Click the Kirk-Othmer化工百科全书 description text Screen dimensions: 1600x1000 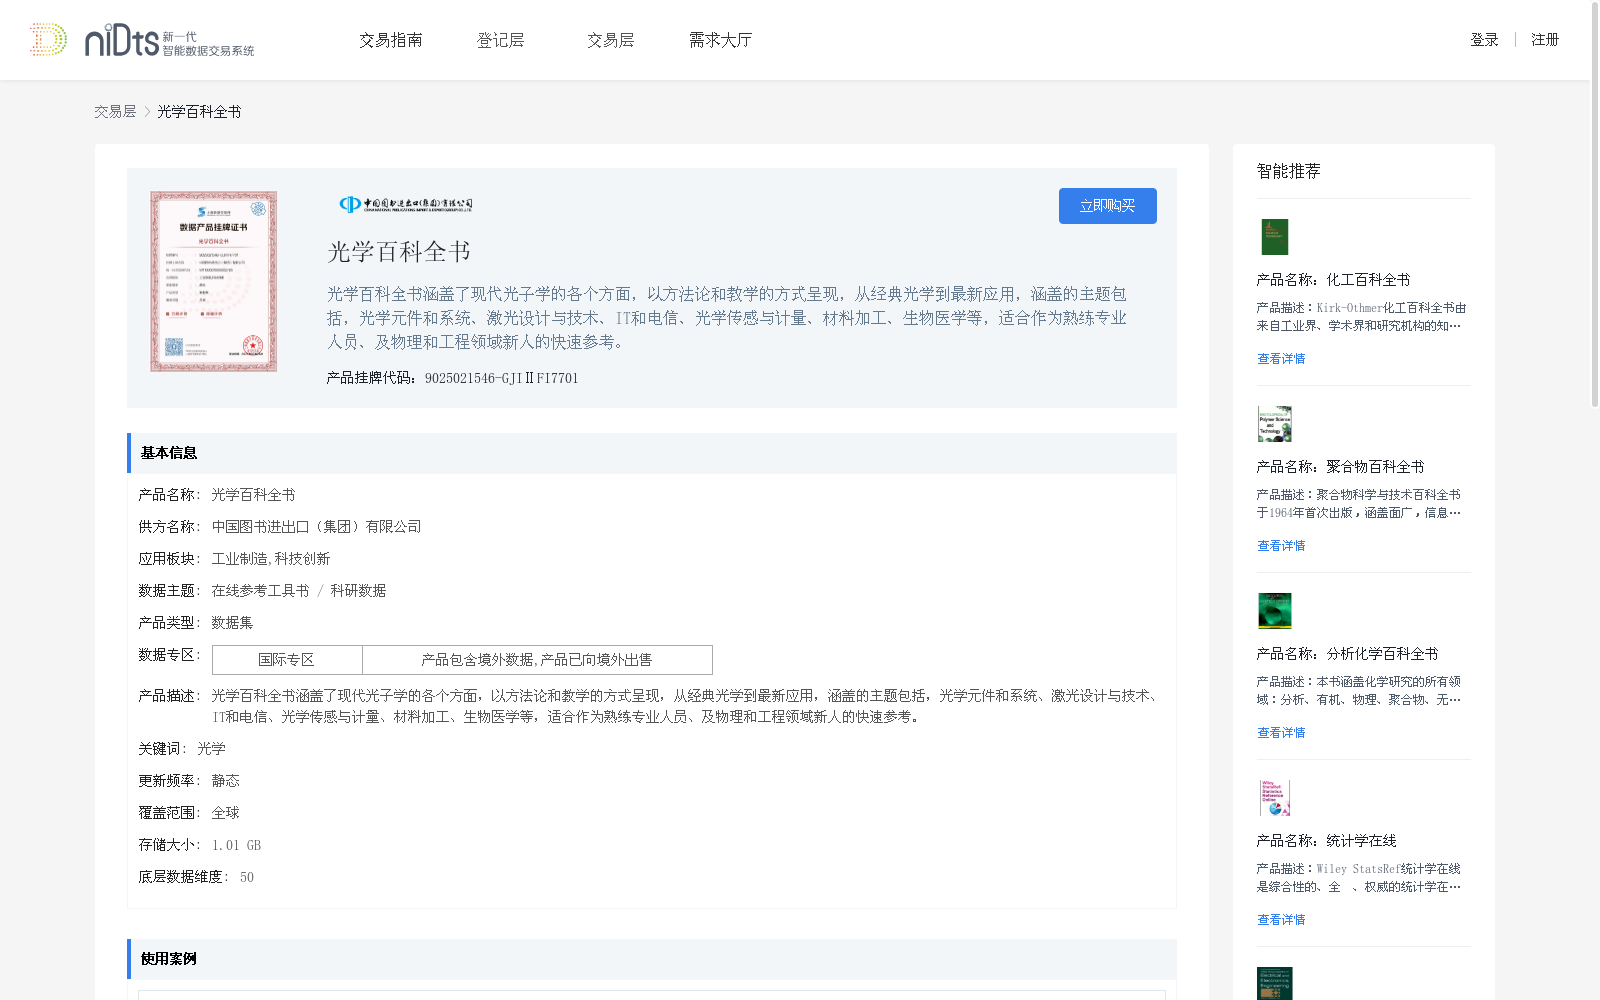point(1362,317)
